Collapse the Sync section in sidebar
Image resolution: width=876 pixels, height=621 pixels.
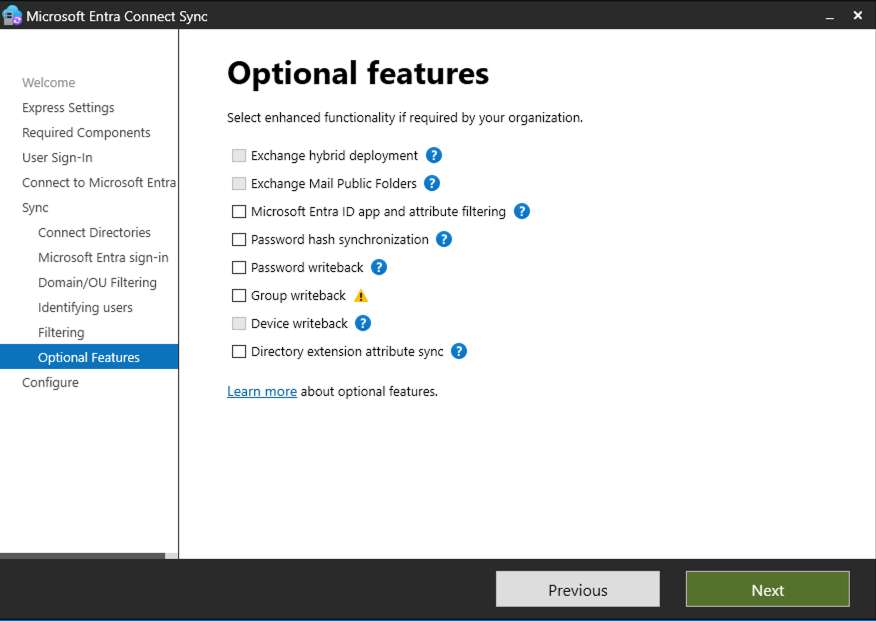click(35, 207)
